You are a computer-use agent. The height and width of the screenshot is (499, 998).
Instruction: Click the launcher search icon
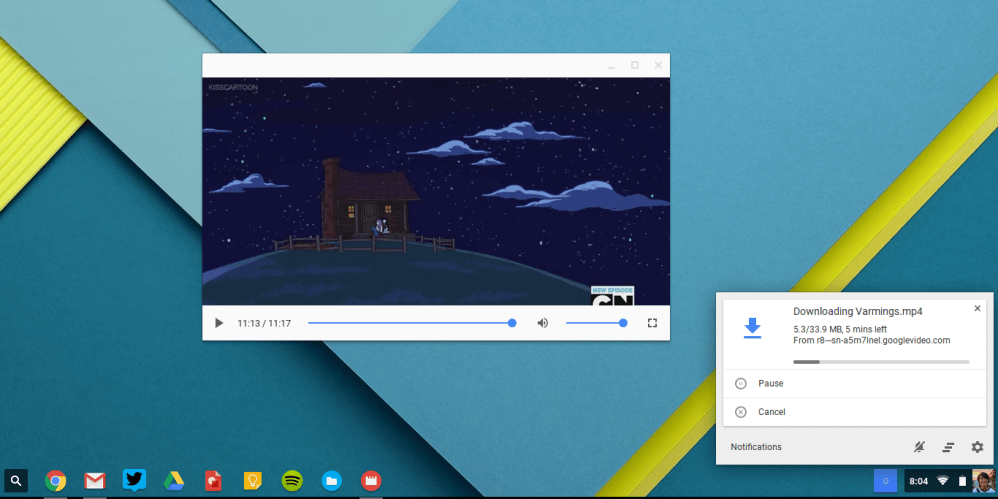coord(16,481)
